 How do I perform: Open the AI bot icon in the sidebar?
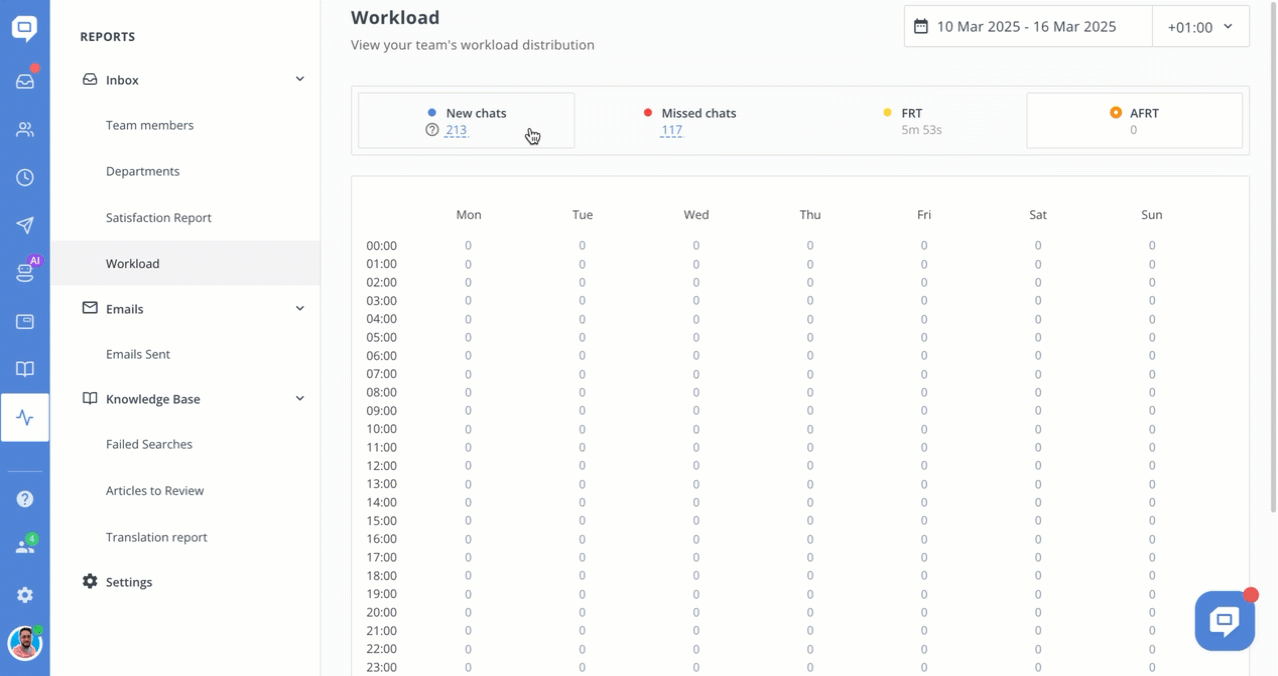pos(25,272)
